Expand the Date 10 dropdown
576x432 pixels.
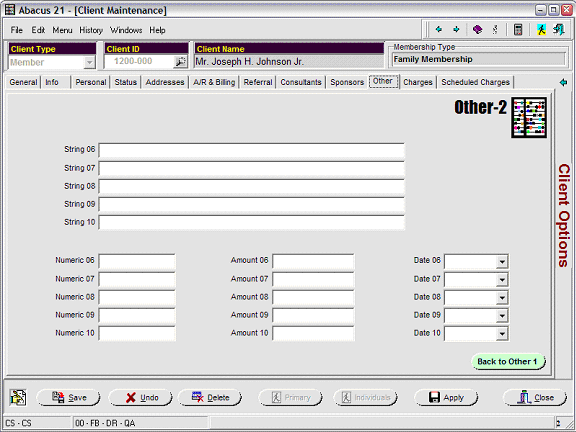tap(502, 334)
